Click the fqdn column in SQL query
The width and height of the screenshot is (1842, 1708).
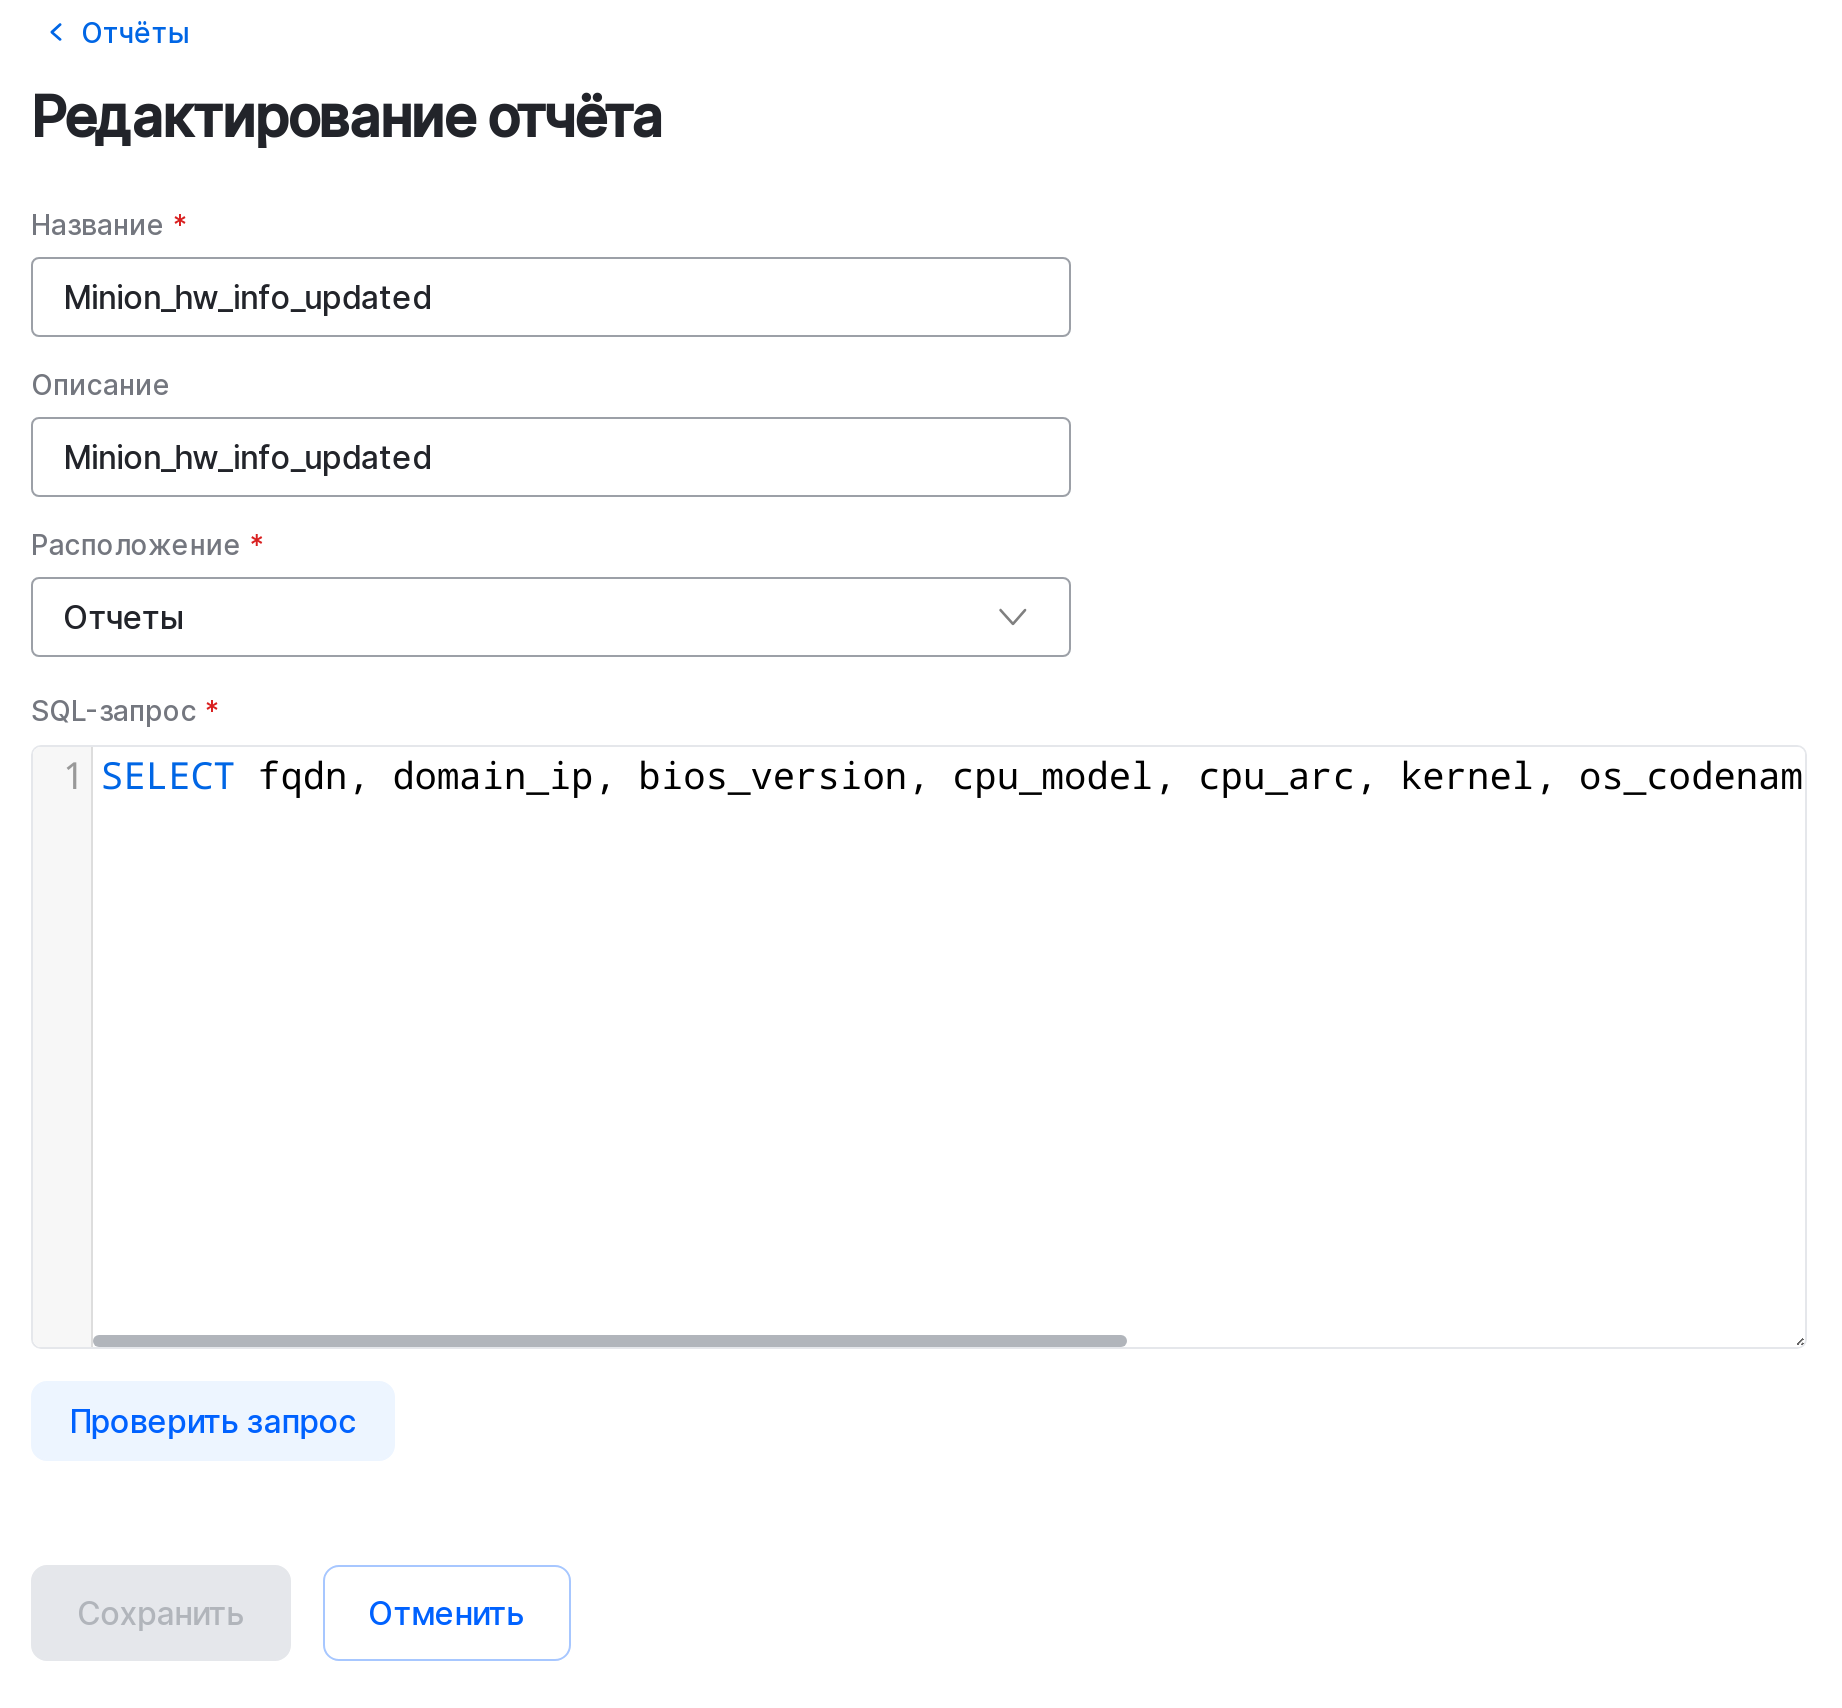[301, 777]
